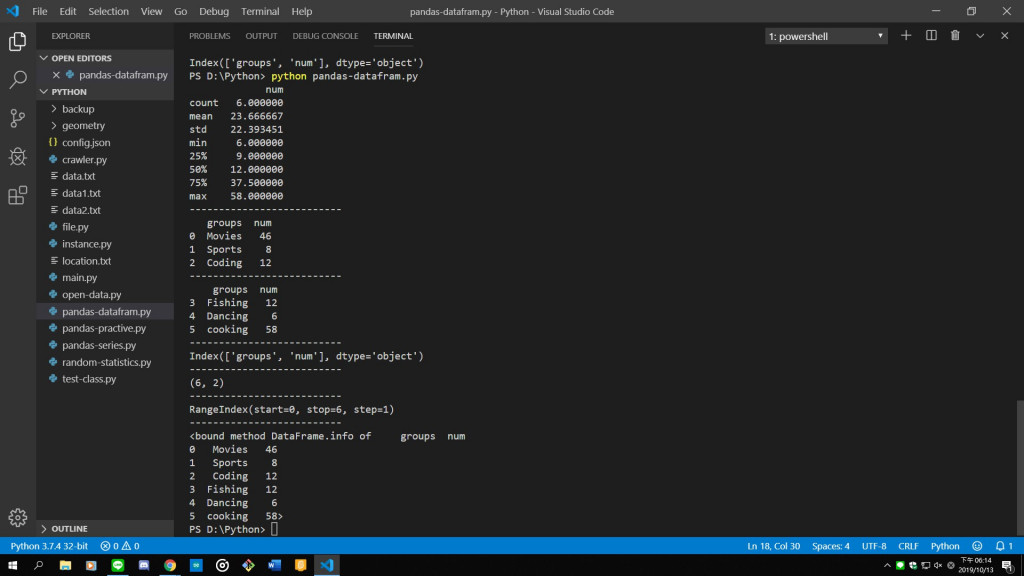
Task: Open pandas-series.py file
Action: (105, 345)
